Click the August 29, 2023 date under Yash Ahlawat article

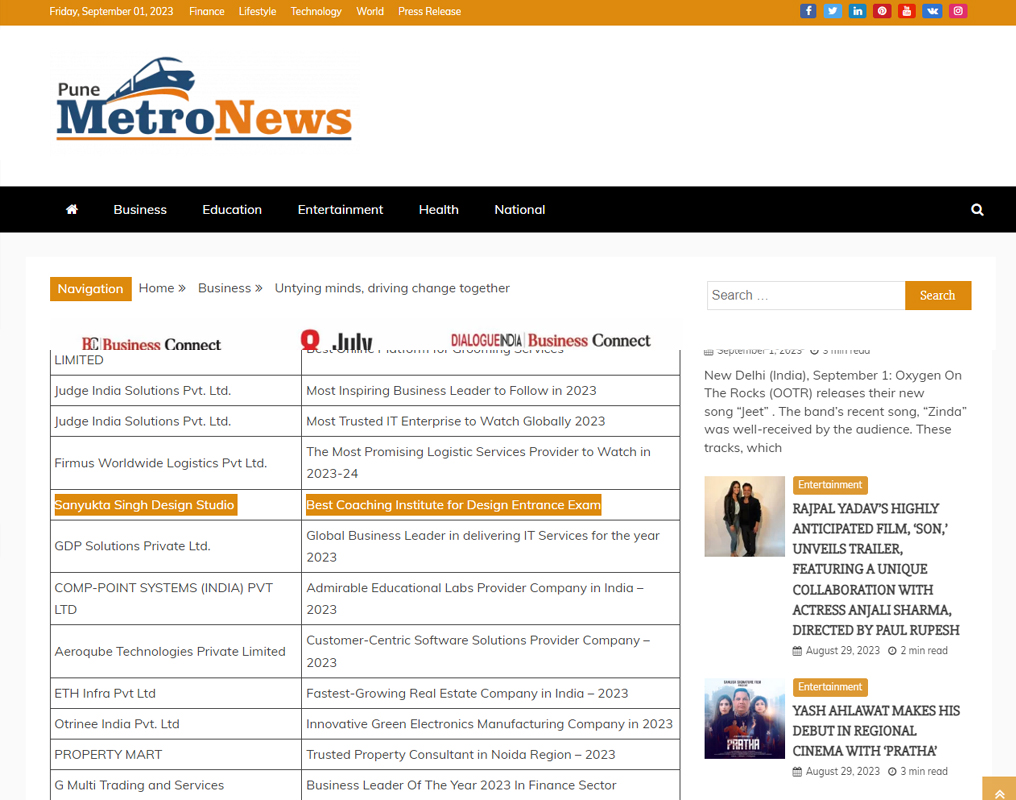point(842,771)
